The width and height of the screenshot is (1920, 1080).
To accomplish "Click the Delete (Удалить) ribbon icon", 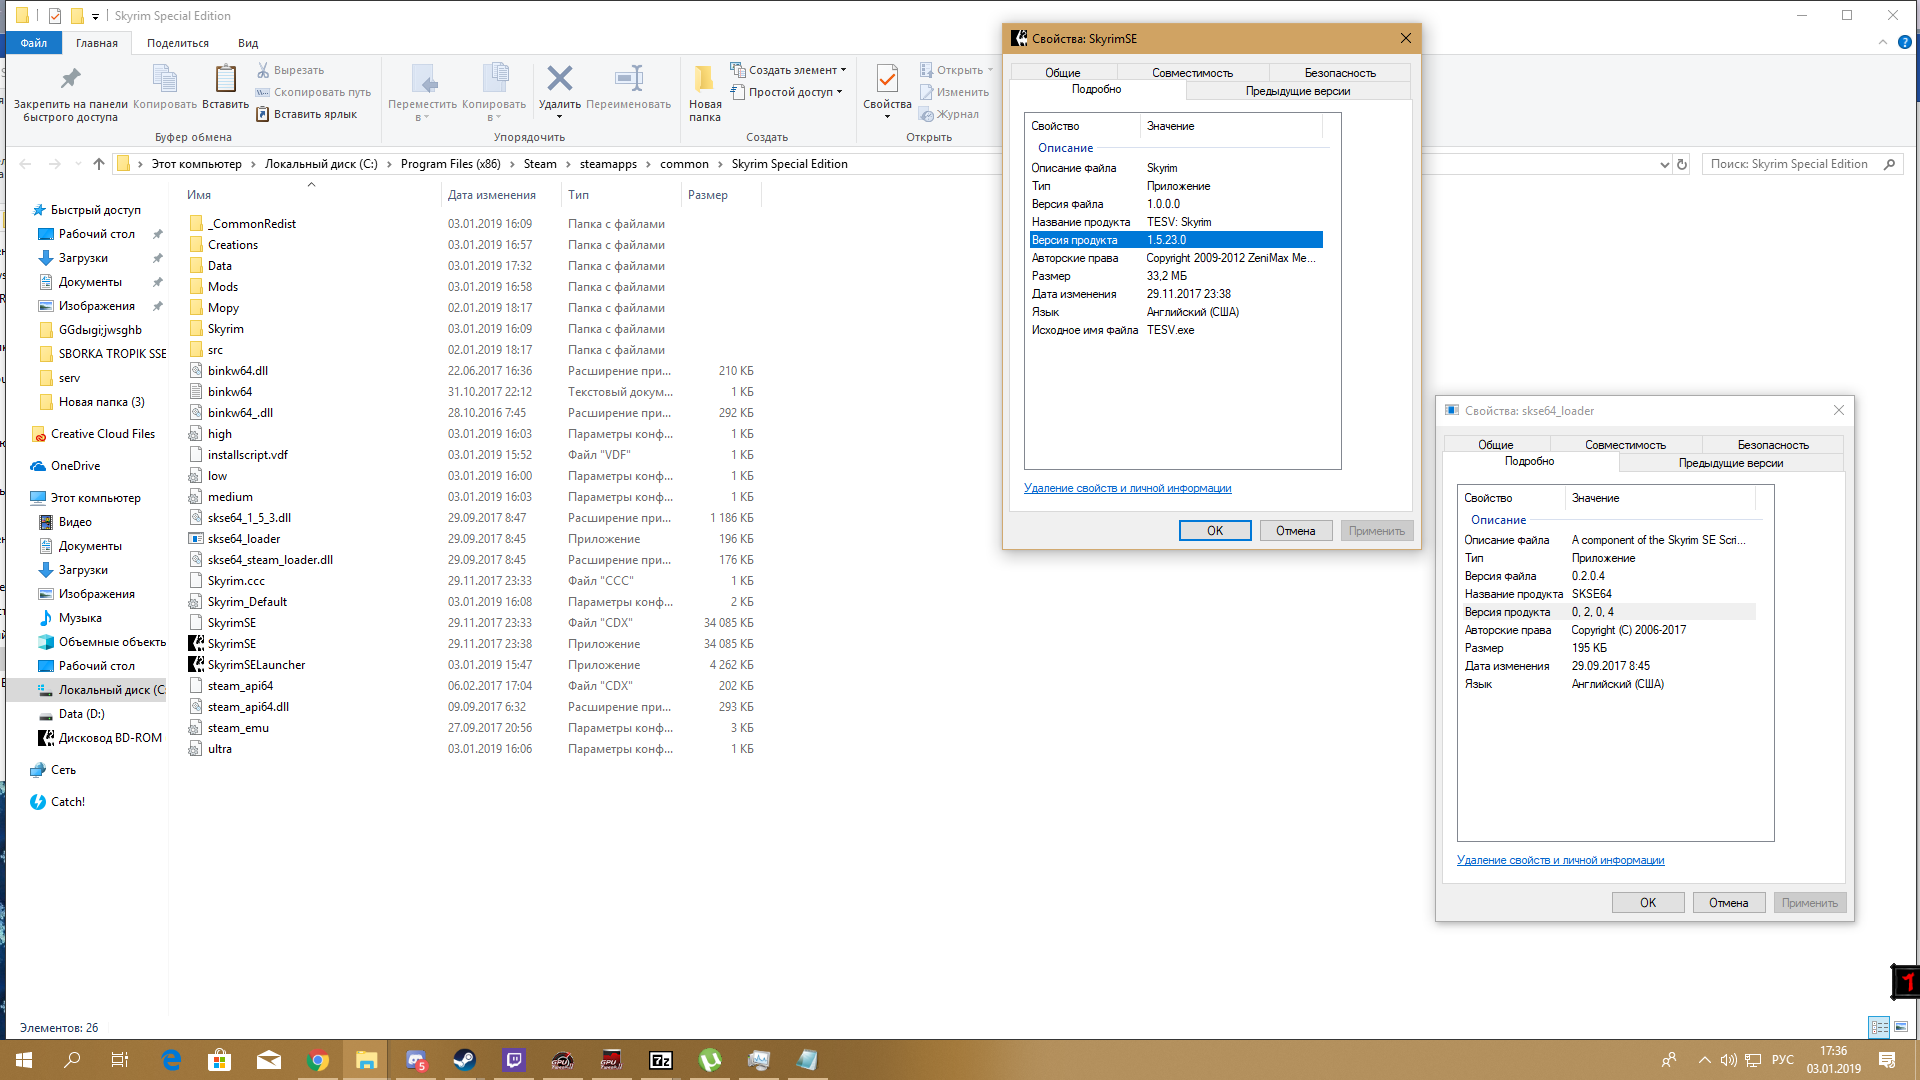I will 560,80.
